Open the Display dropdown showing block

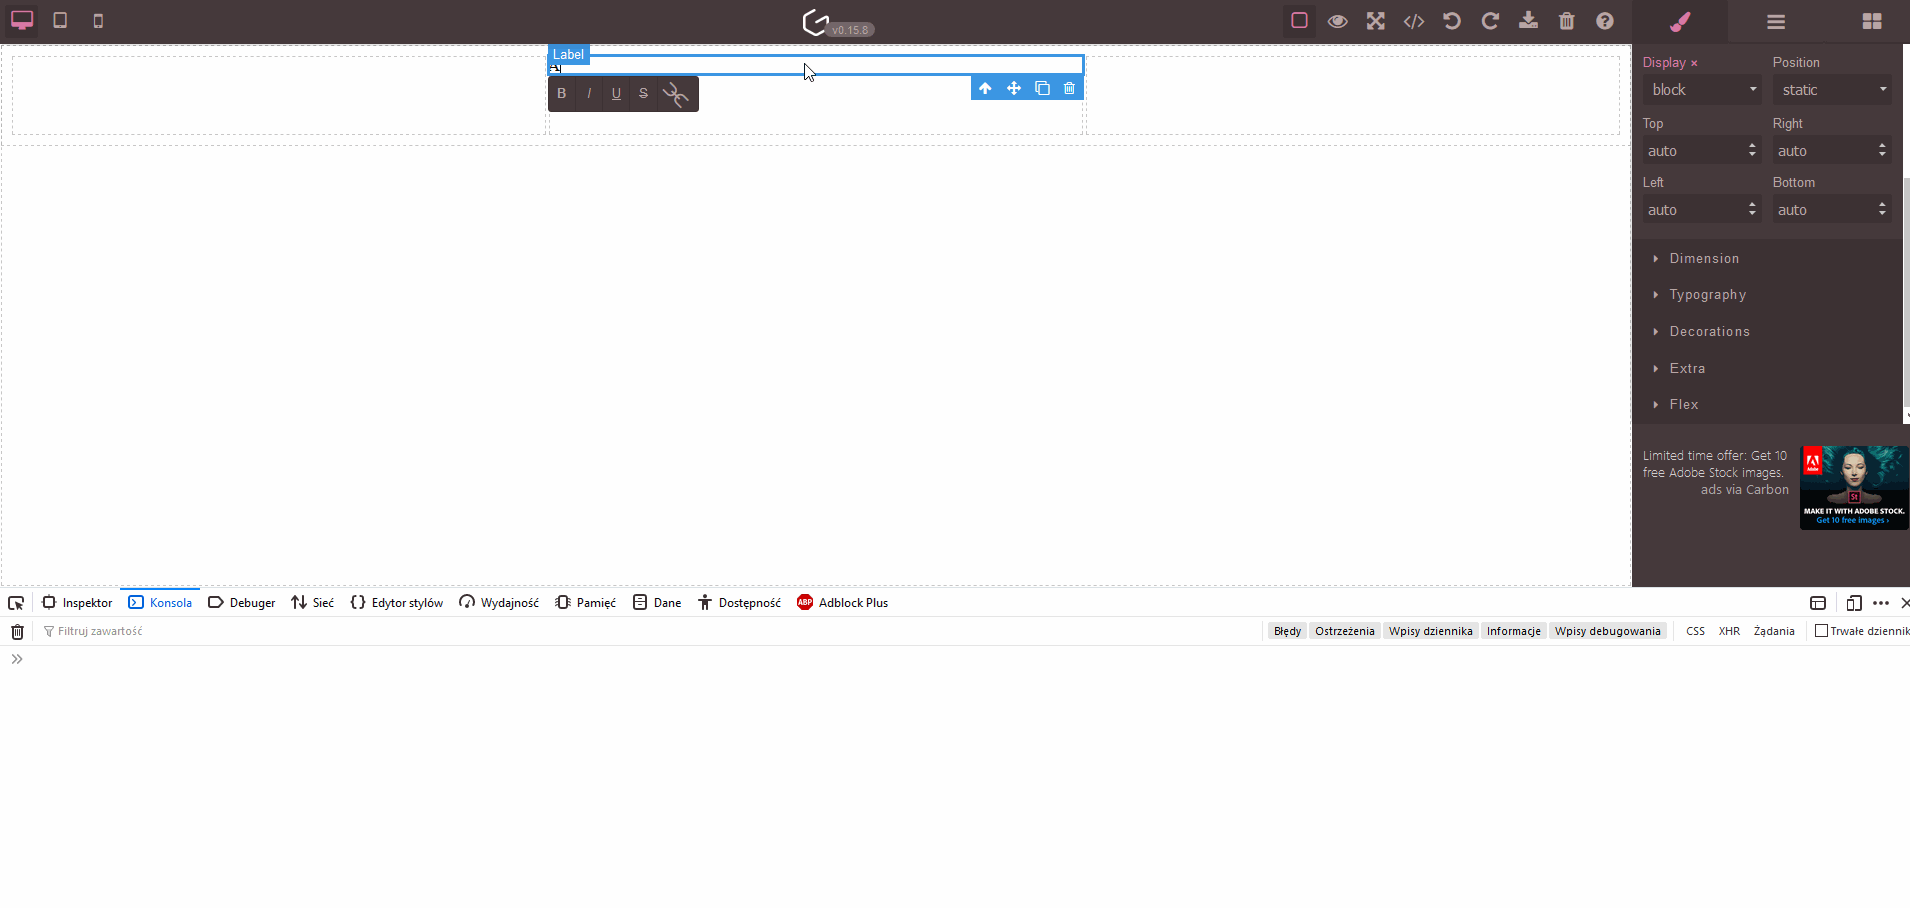pyautogui.click(x=1701, y=89)
